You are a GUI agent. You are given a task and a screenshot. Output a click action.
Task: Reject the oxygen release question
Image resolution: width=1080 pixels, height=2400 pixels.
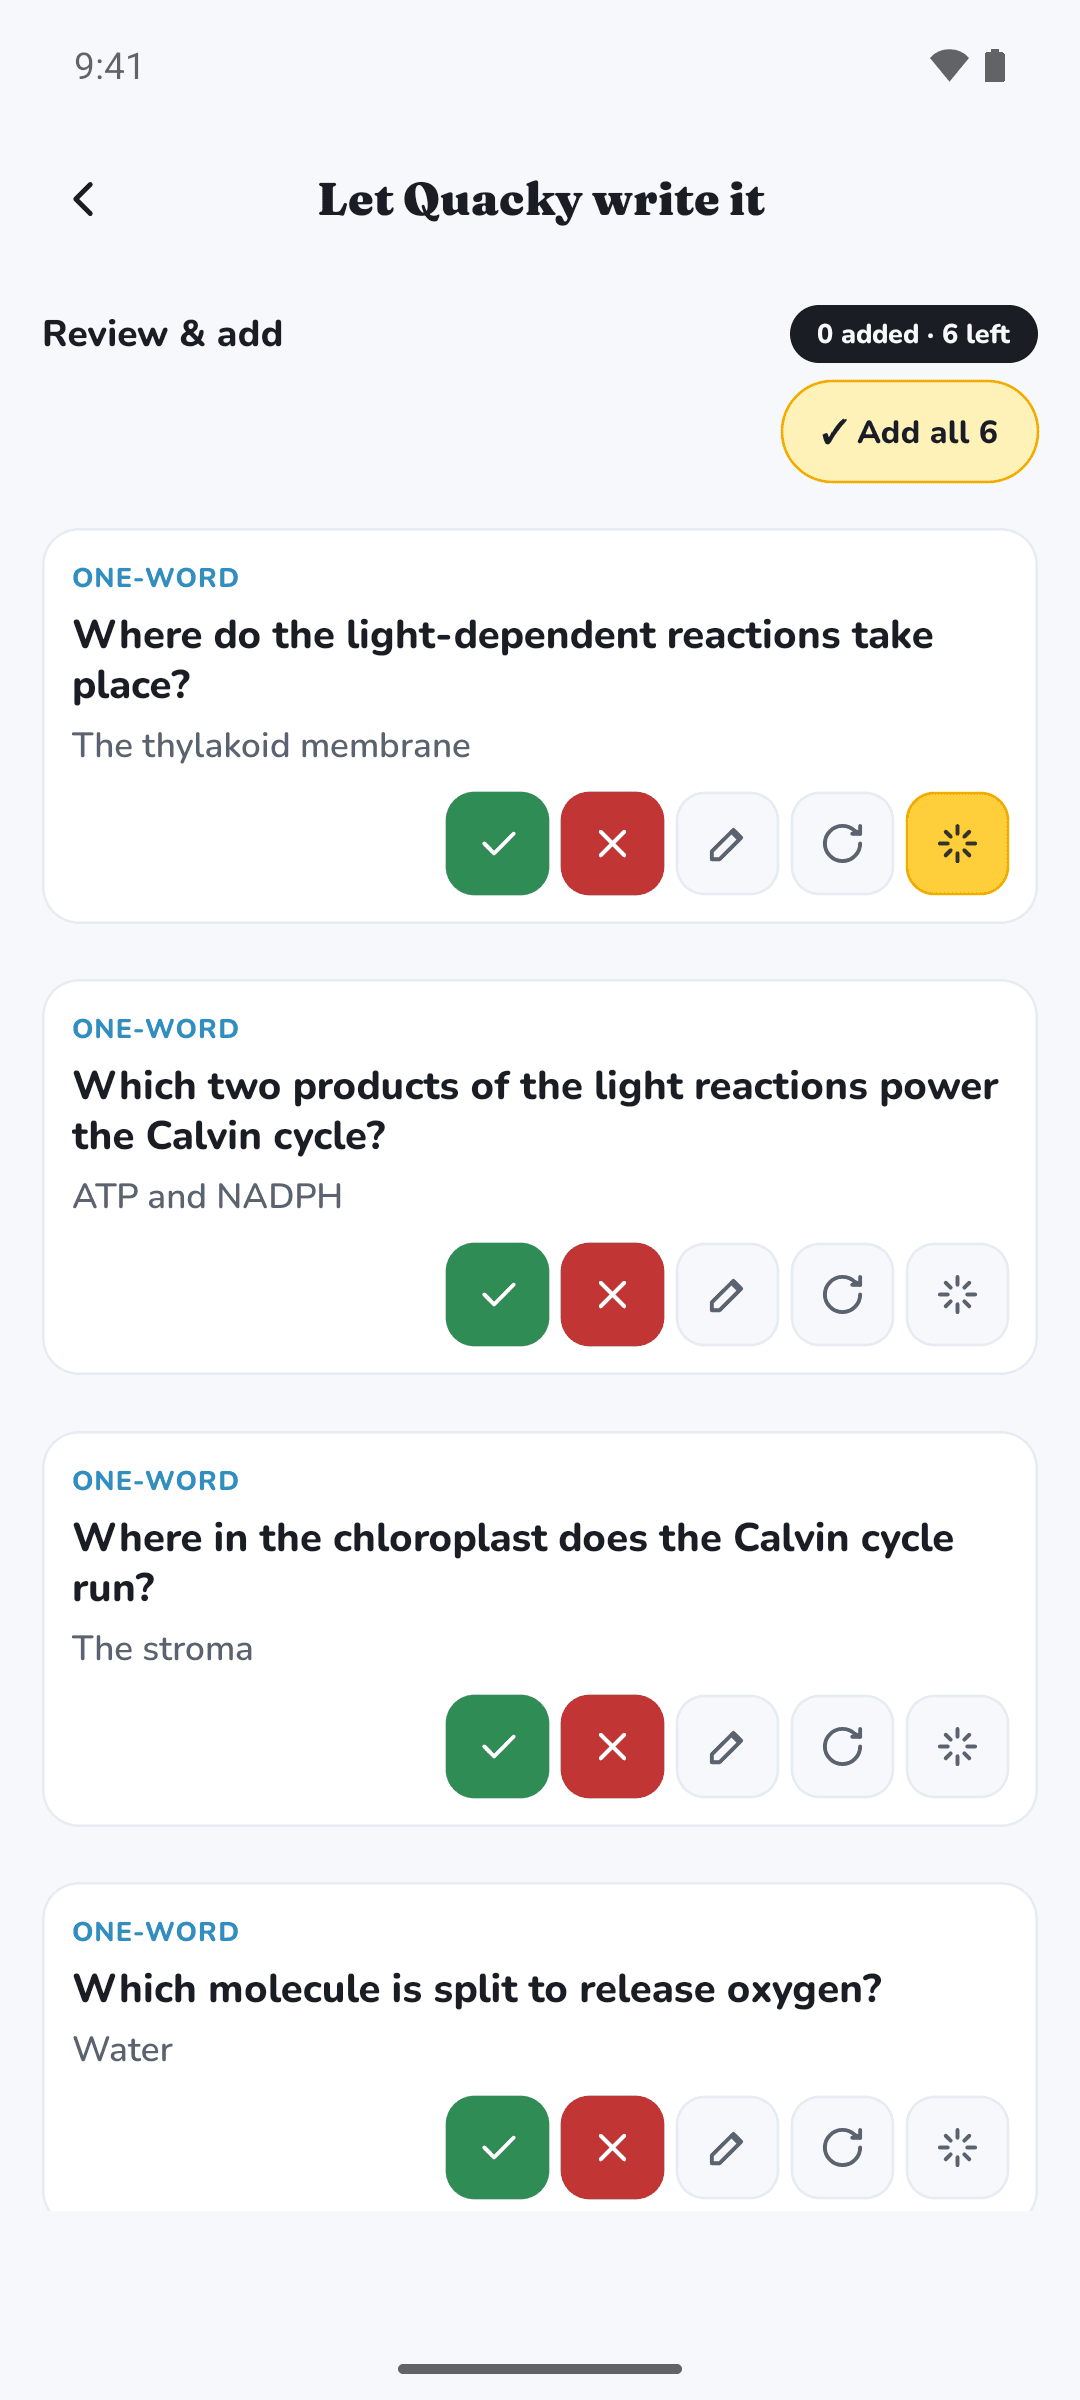pos(613,2148)
